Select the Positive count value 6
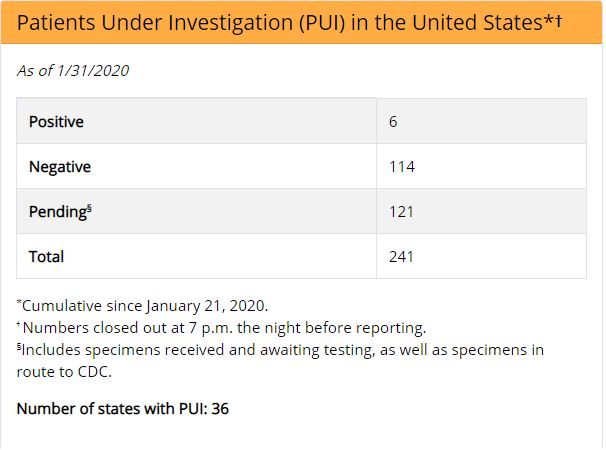The image size is (606, 450). coord(393,121)
